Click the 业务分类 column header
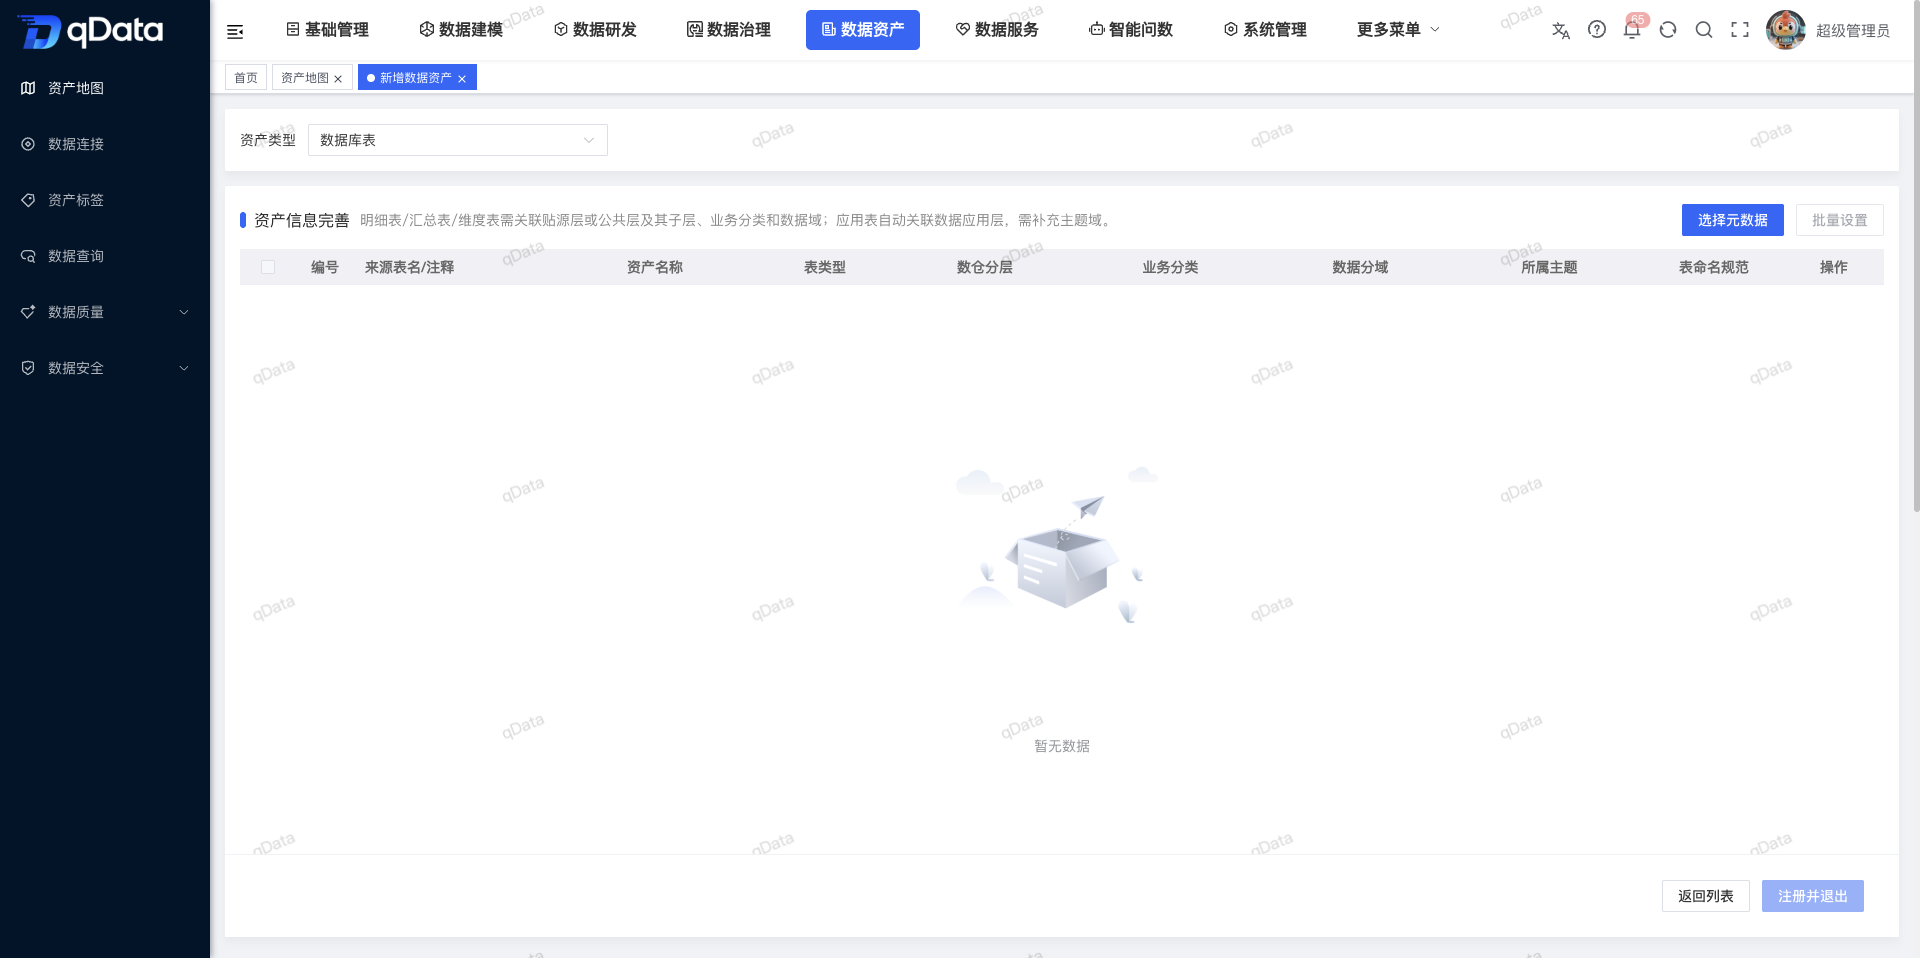Viewport: 1920px width, 958px height. (x=1171, y=267)
